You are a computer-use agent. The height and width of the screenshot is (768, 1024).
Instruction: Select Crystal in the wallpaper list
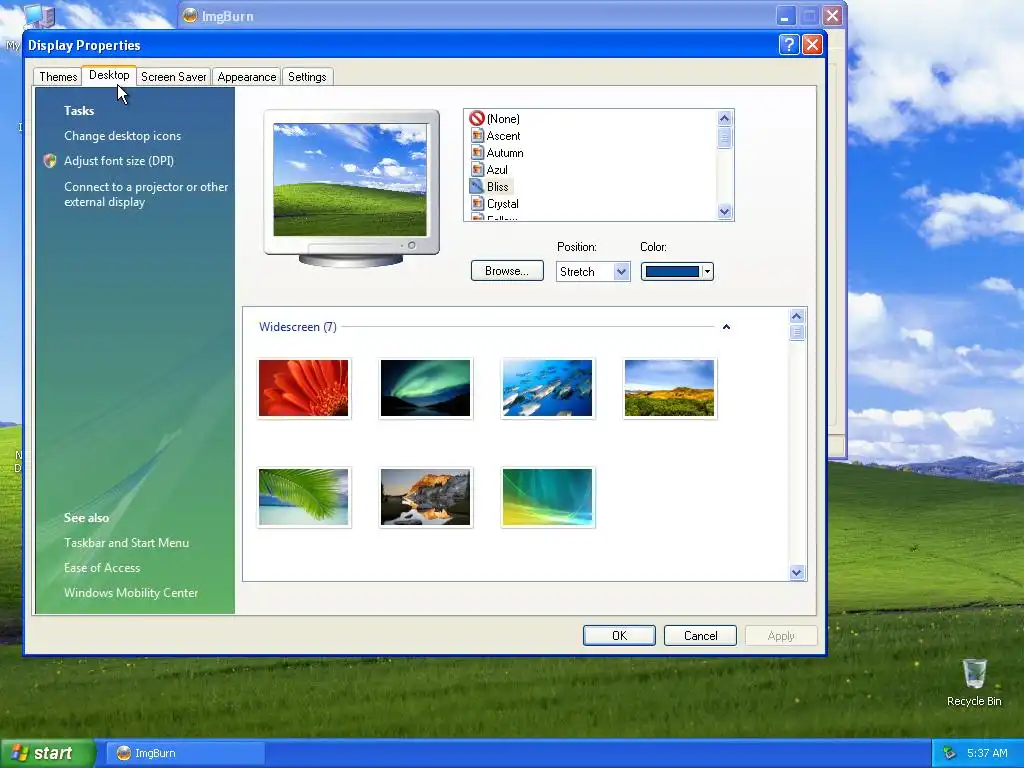pyautogui.click(x=502, y=204)
